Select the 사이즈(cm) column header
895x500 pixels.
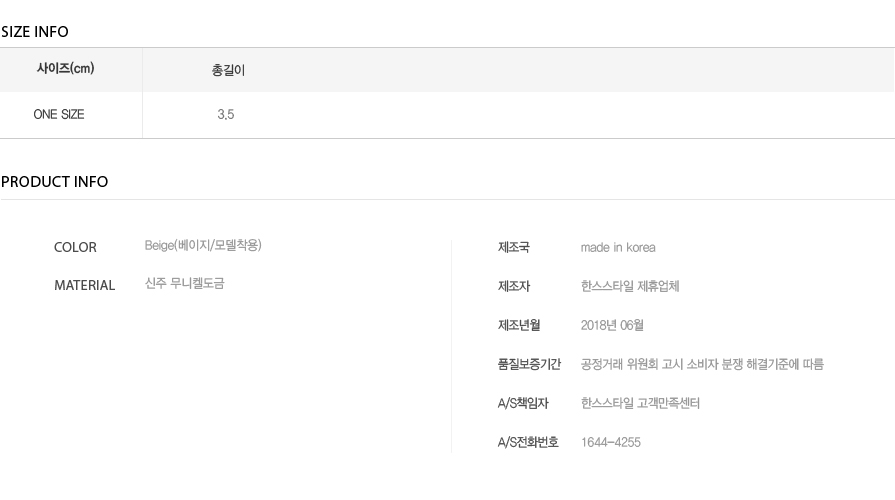(x=65, y=68)
